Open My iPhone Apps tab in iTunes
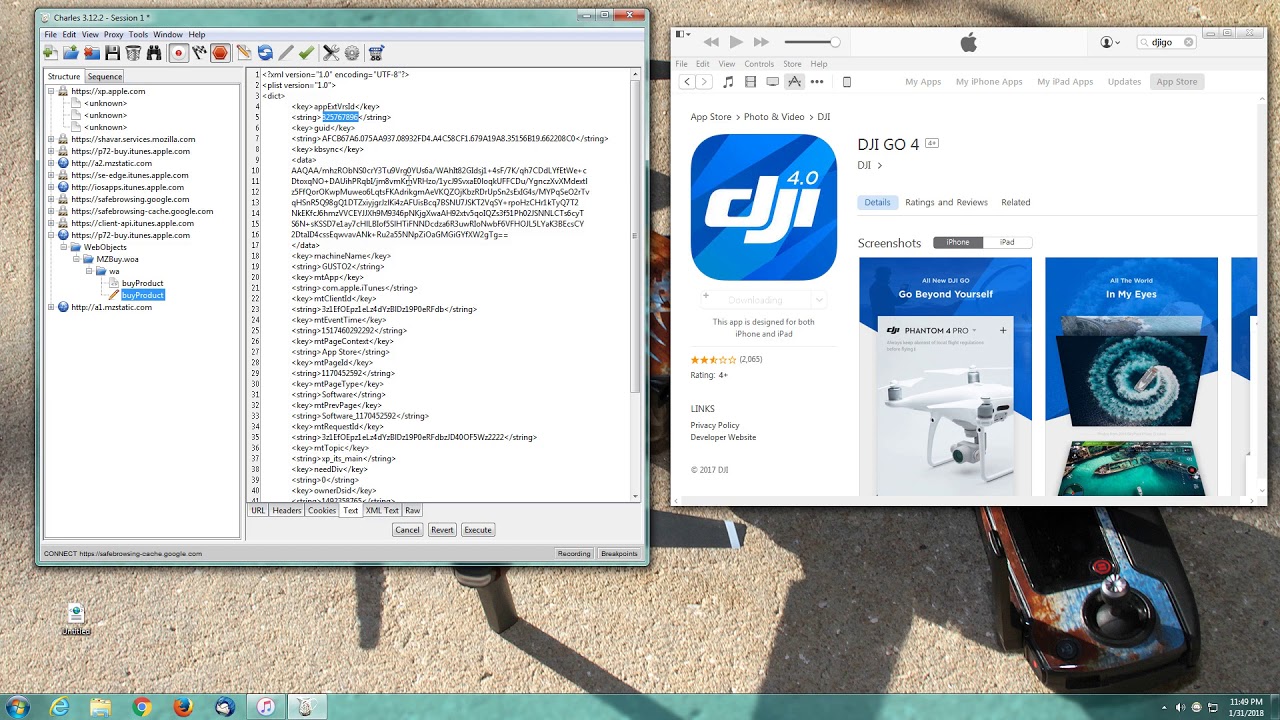This screenshot has width=1280, height=720. pyautogui.click(x=989, y=82)
